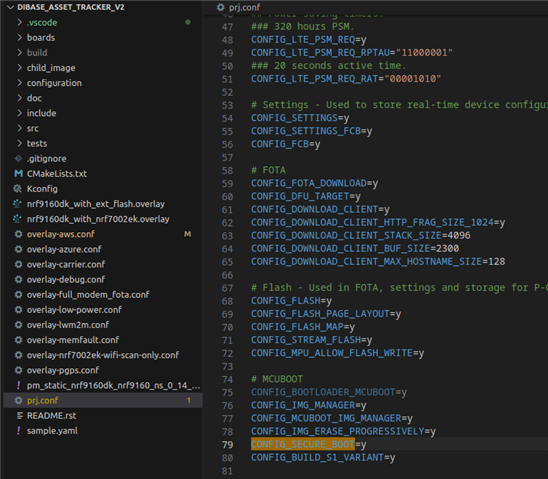Expand the configuration folder
Image resolution: width=548 pixels, height=479 pixels.
[20, 83]
